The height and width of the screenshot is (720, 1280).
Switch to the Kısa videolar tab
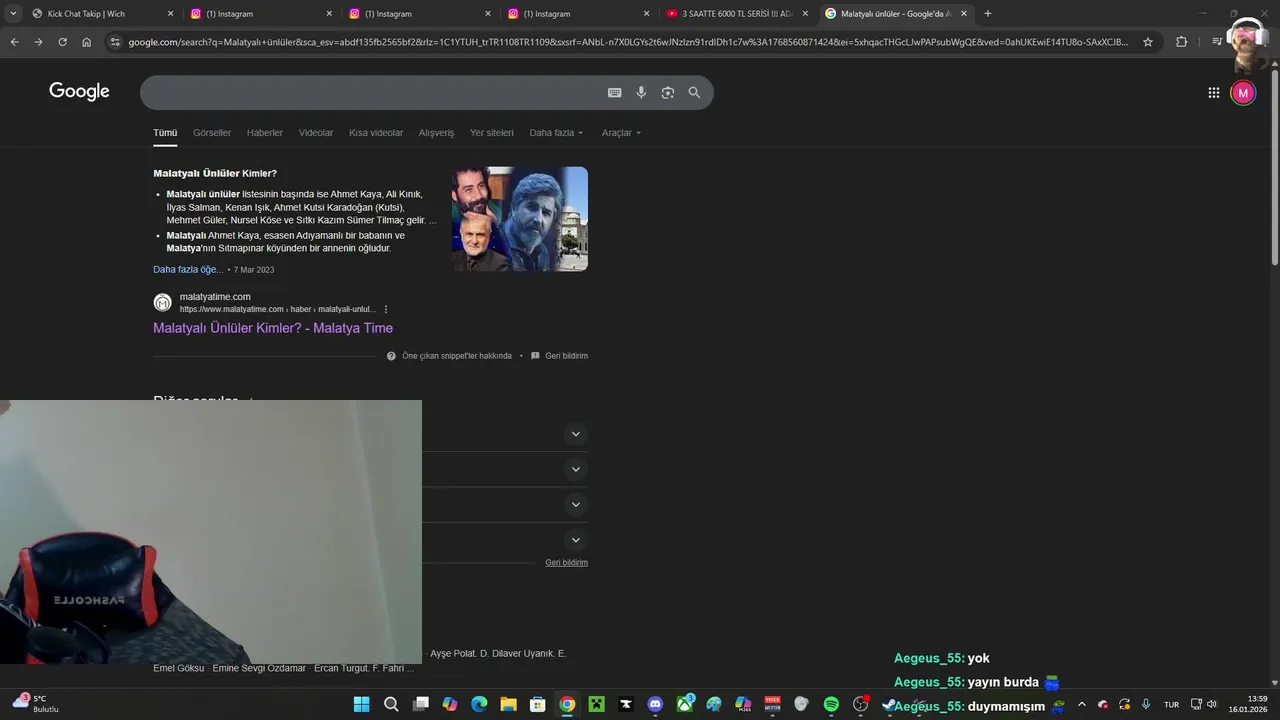coord(376,133)
